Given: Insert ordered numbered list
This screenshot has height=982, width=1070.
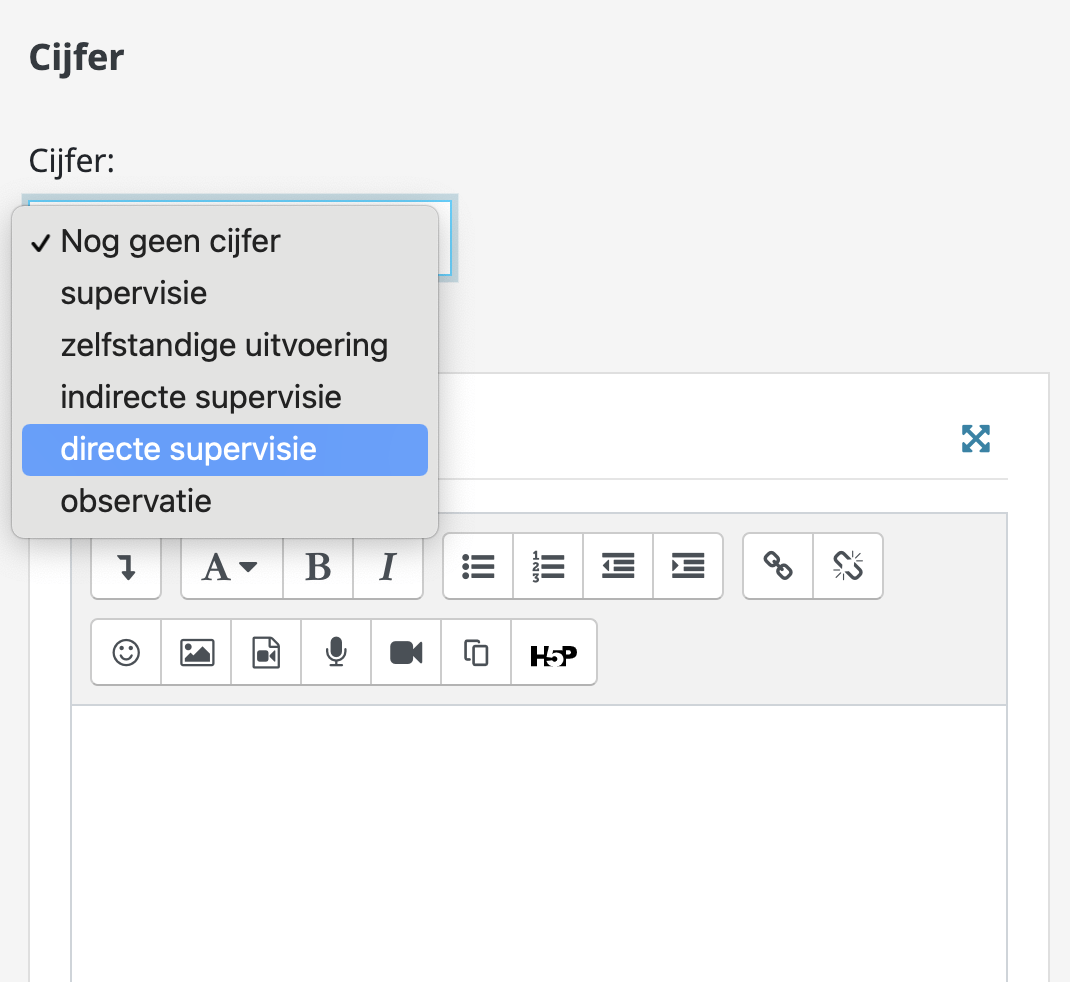Looking at the screenshot, I should 548,566.
